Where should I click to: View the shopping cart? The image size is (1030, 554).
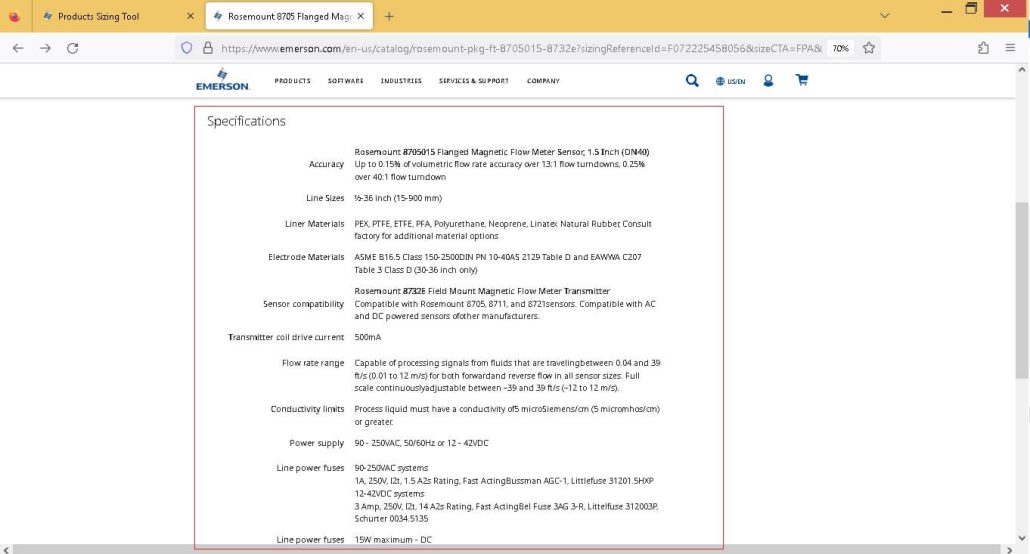coord(802,80)
